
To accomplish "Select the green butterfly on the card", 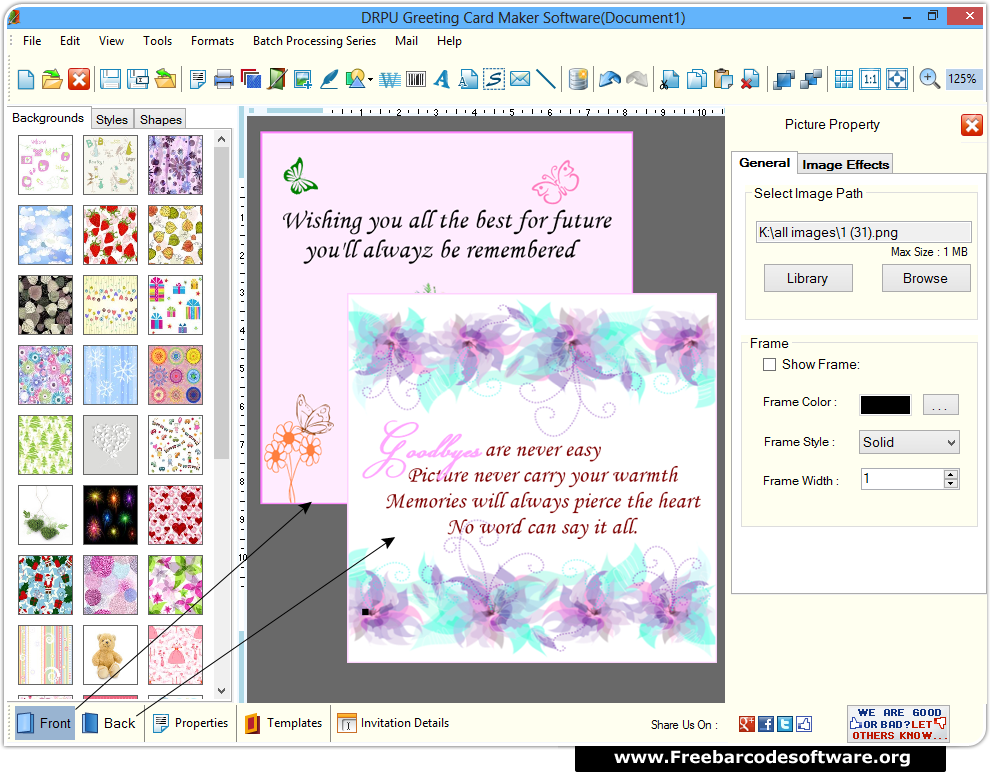I will 299,176.
